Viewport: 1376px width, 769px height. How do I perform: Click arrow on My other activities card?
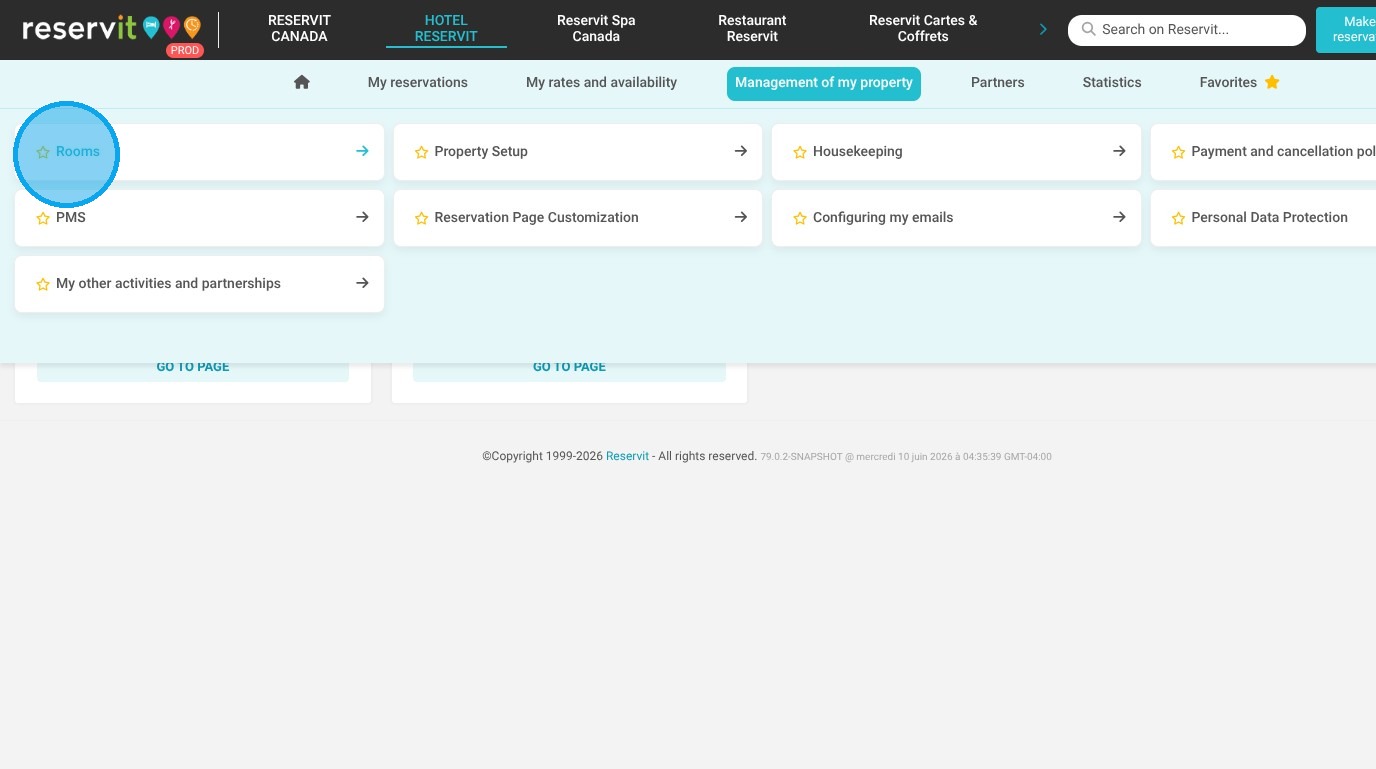[x=362, y=283]
